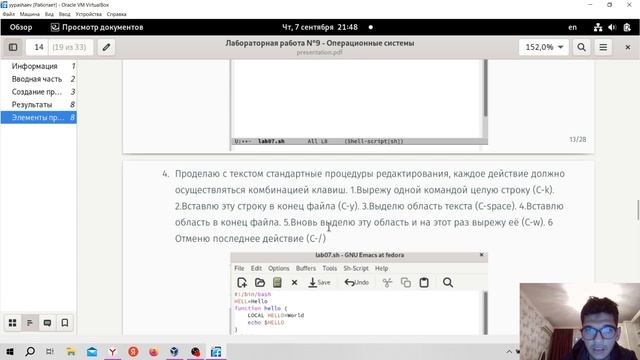Open Yandex Browser 'Y' taskbar icon
Screen dimensions: 640x360
[x=112, y=351]
